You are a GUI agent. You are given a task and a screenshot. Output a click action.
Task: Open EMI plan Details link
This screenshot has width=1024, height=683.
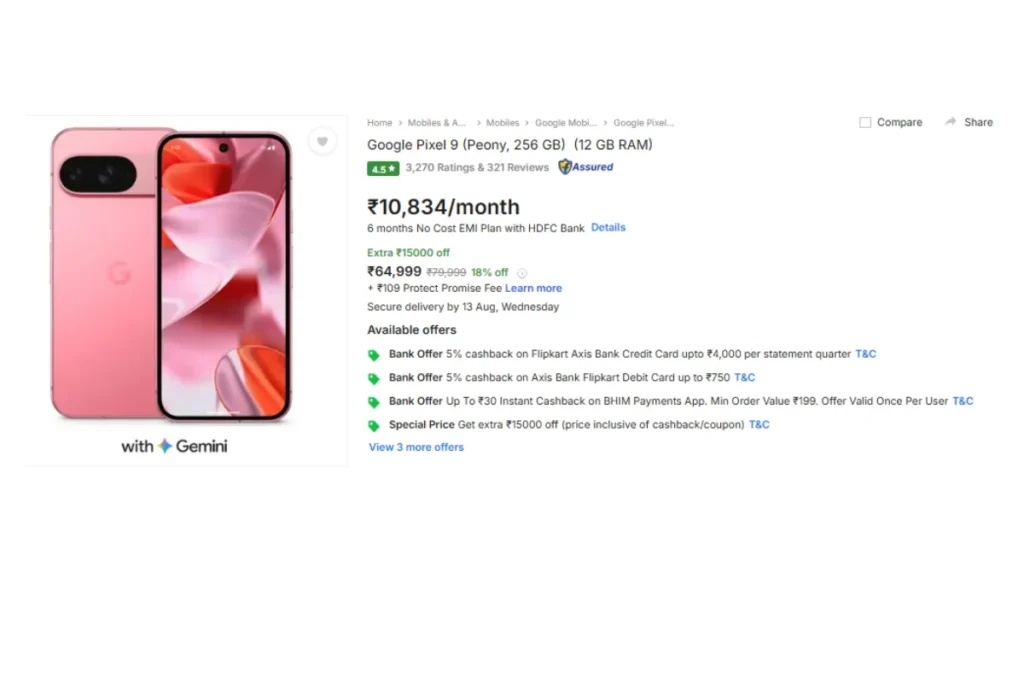click(x=608, y=227)
